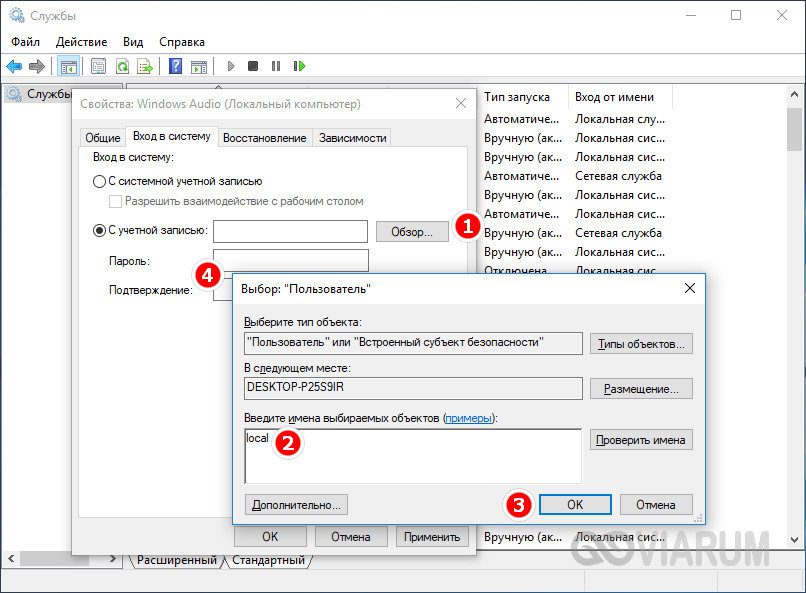Select С системной учетной записью radio
Viewport: 806px width, 593px height.
pos(99,181)
